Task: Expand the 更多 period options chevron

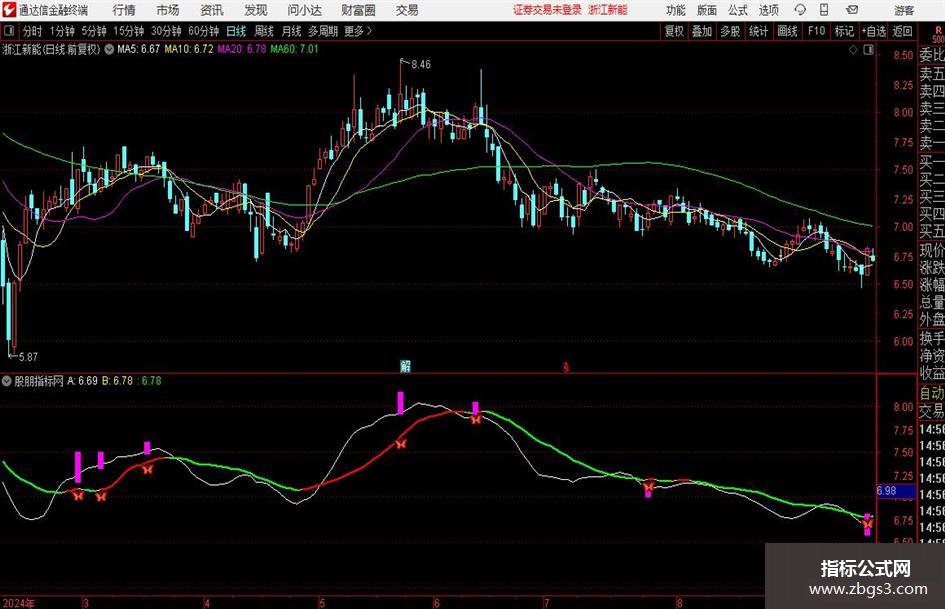Action: pyautogui.click(x=369, y=31)
